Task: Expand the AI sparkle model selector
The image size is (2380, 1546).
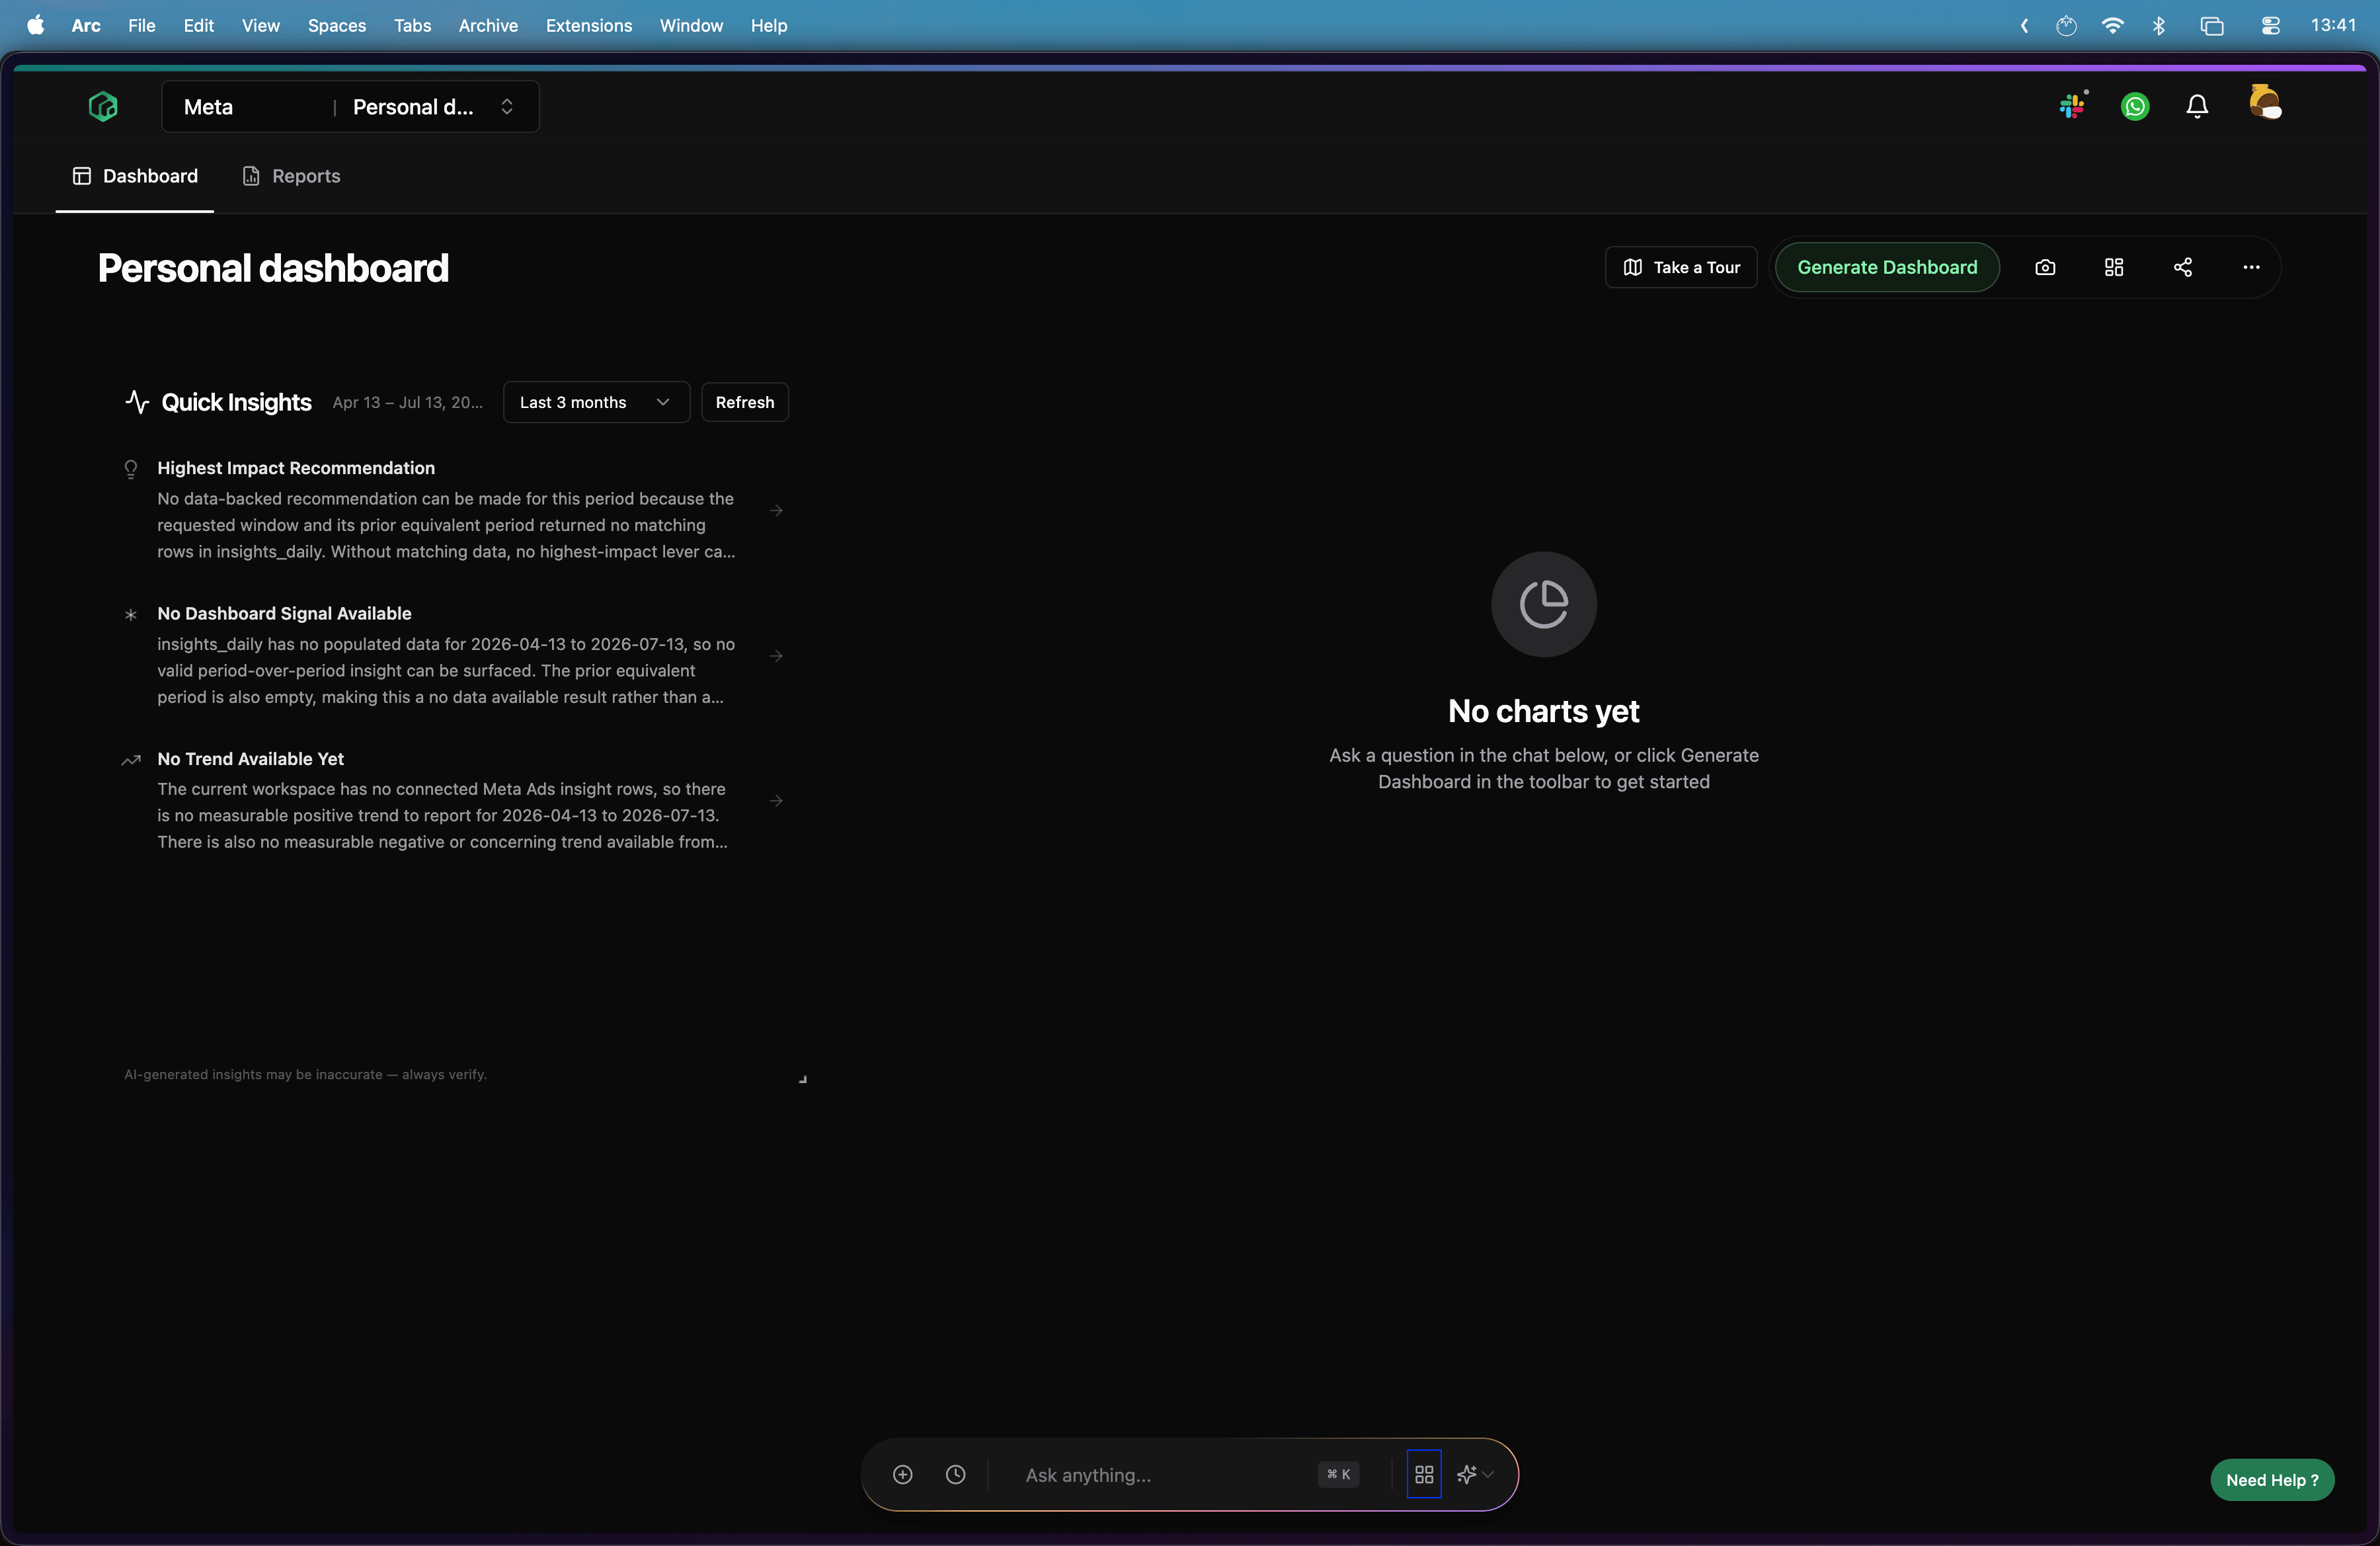Action: 1475,1475
